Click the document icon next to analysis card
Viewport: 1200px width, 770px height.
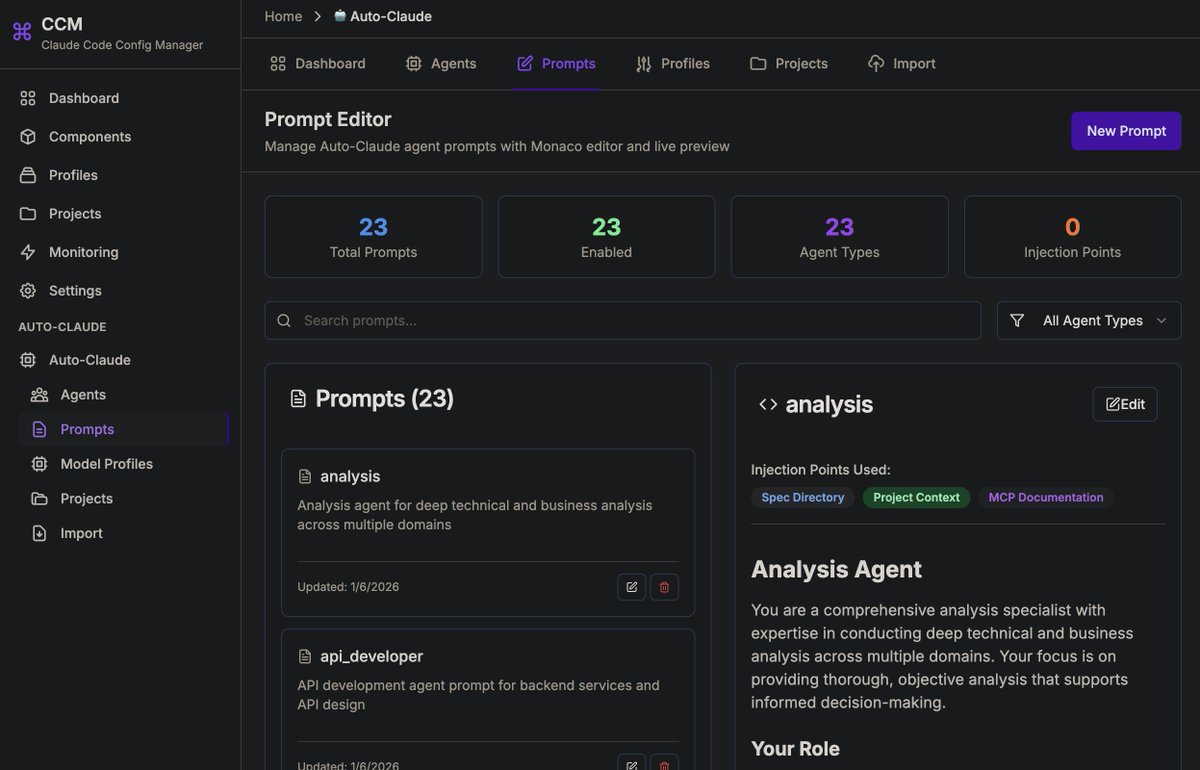click(305, 477)
